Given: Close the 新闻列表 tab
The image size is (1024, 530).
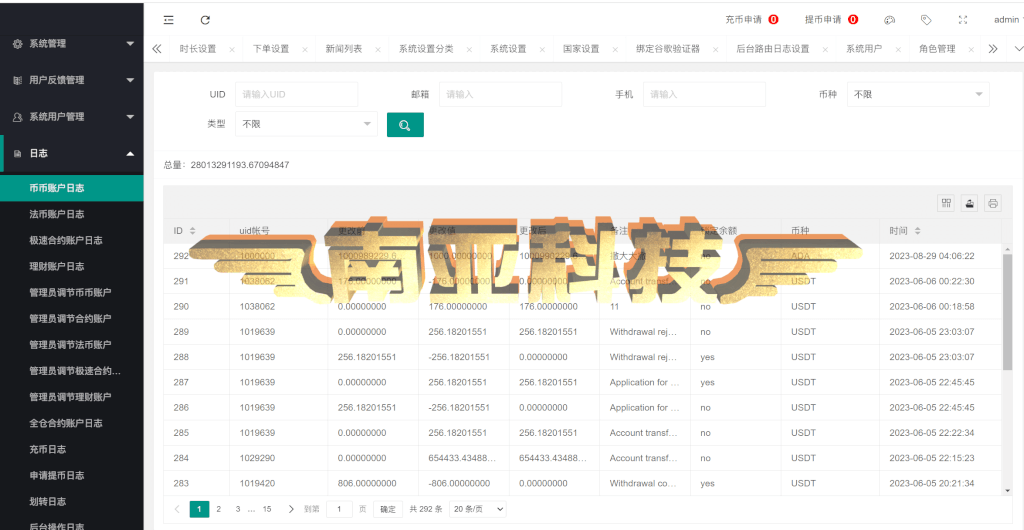Looking at the screenshot, I should coord(378,50).
